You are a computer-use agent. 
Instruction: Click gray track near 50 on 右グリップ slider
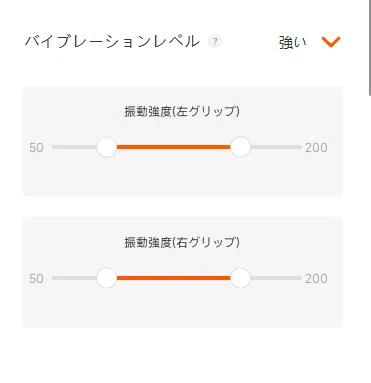[x=74, y=278]
